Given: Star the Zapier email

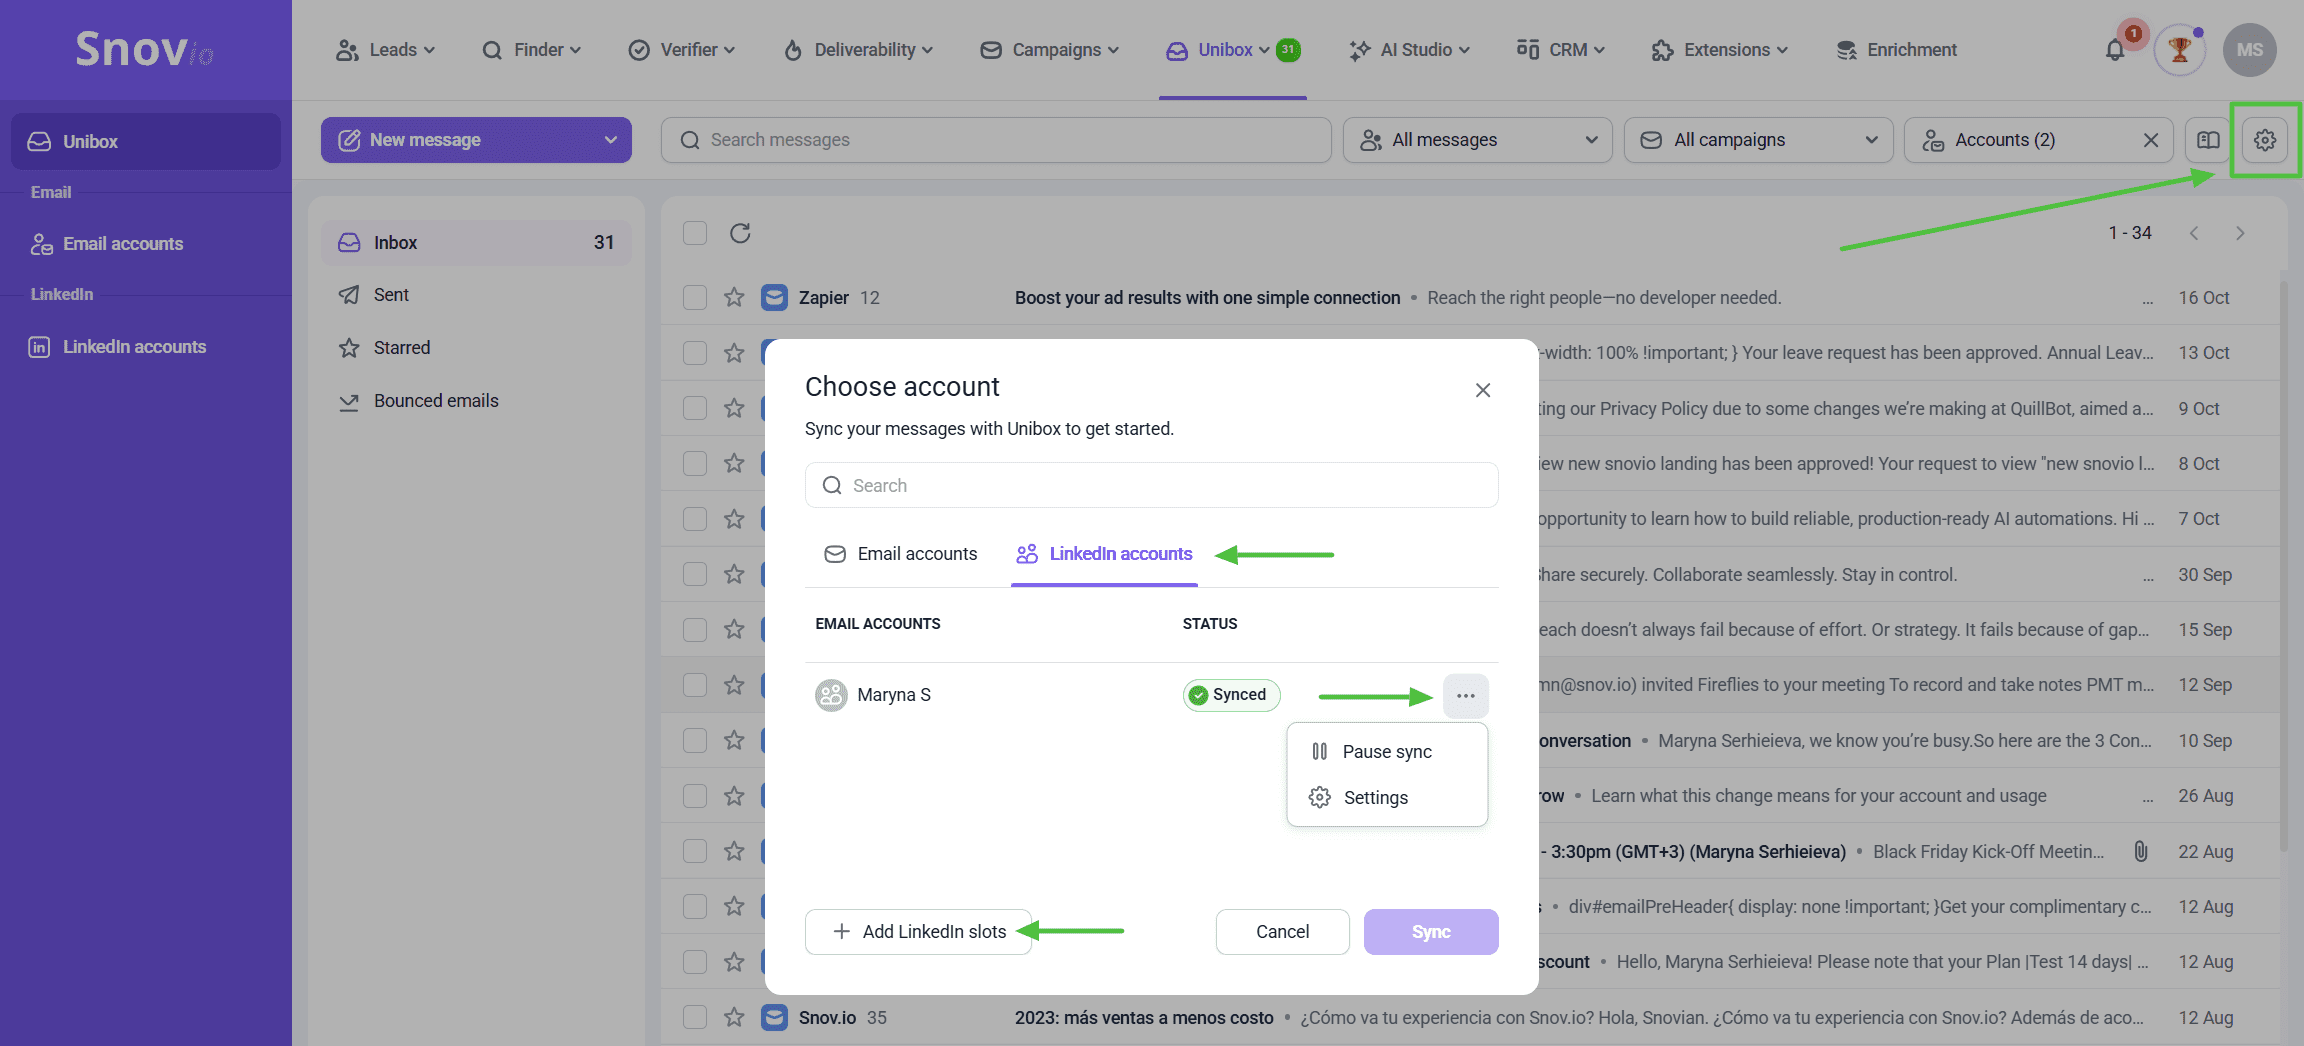Looking at the screenshot, I should (734, 298).
